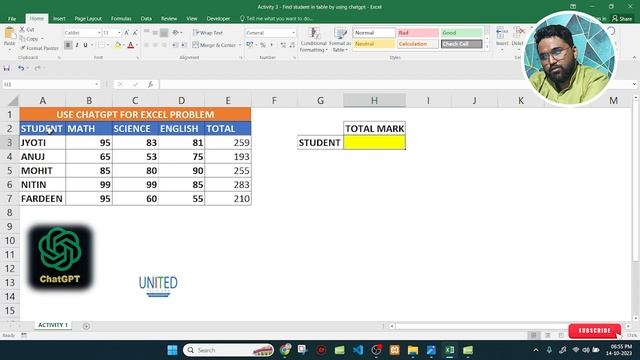Switch to the Data ribbon tab
This screenshot has height=360, width=640.
[146, 19]
